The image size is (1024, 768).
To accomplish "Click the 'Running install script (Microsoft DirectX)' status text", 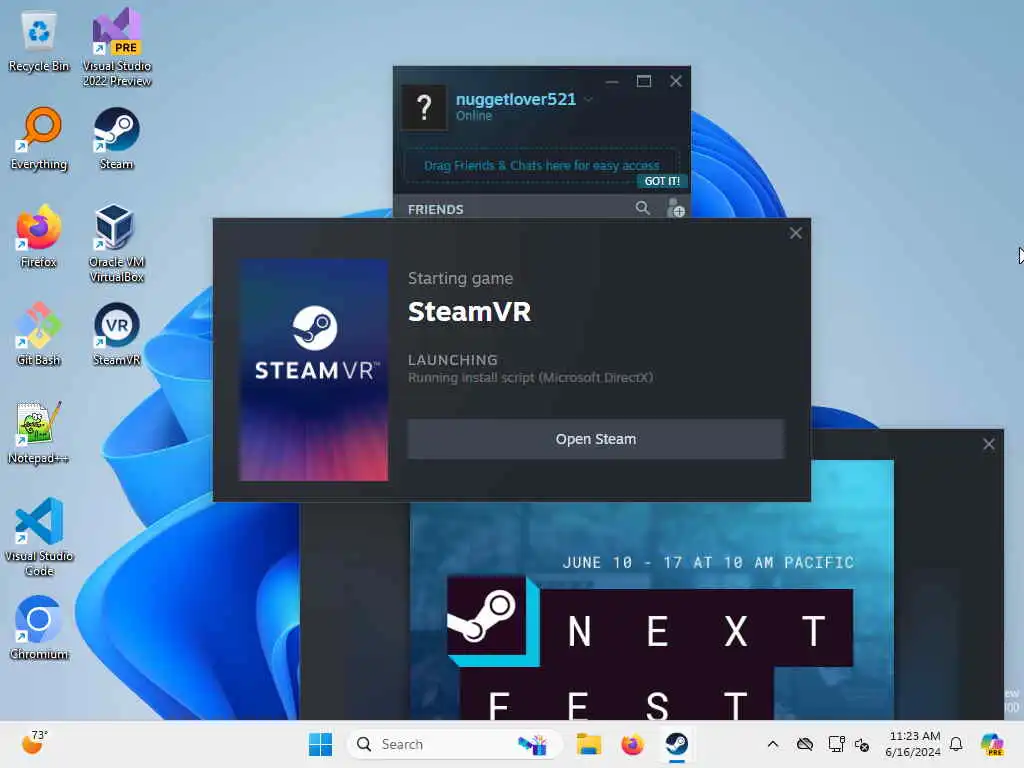I will 530,377.
